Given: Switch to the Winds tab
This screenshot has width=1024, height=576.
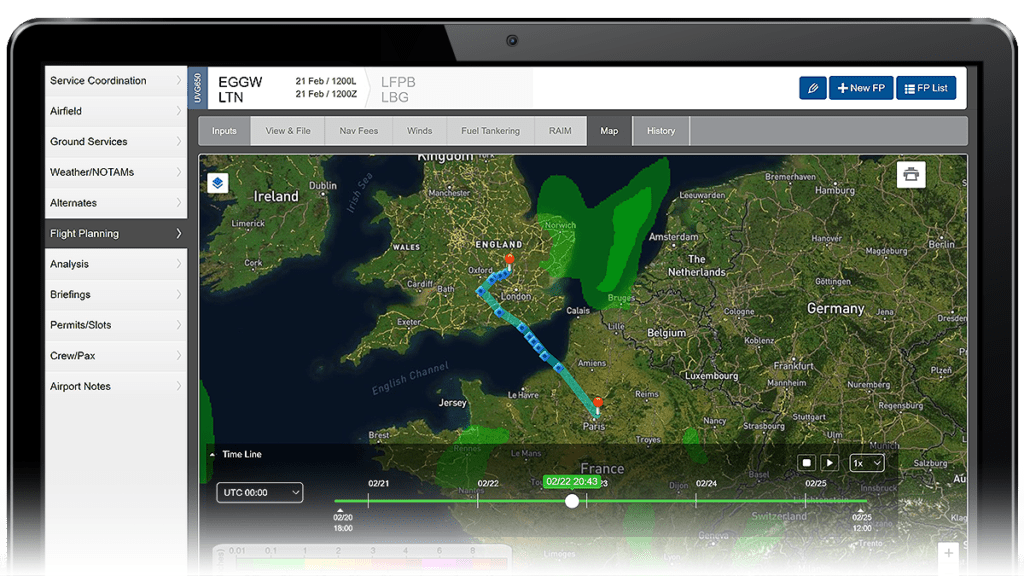Looking at the screenshot, I should point(419,131).
